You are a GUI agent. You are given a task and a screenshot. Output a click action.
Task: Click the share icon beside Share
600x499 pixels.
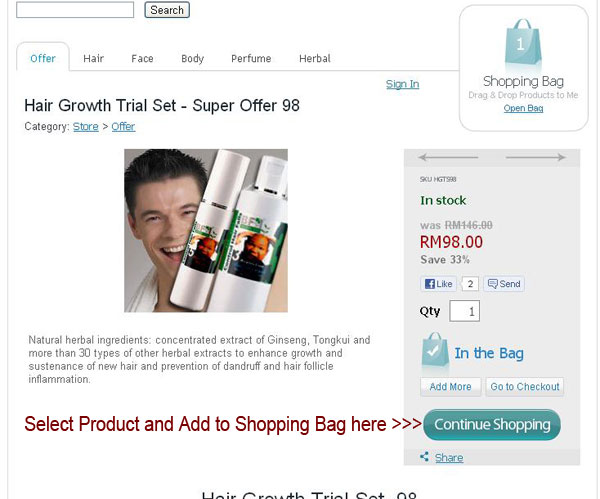pyautogui.click(x=424, y=457)
